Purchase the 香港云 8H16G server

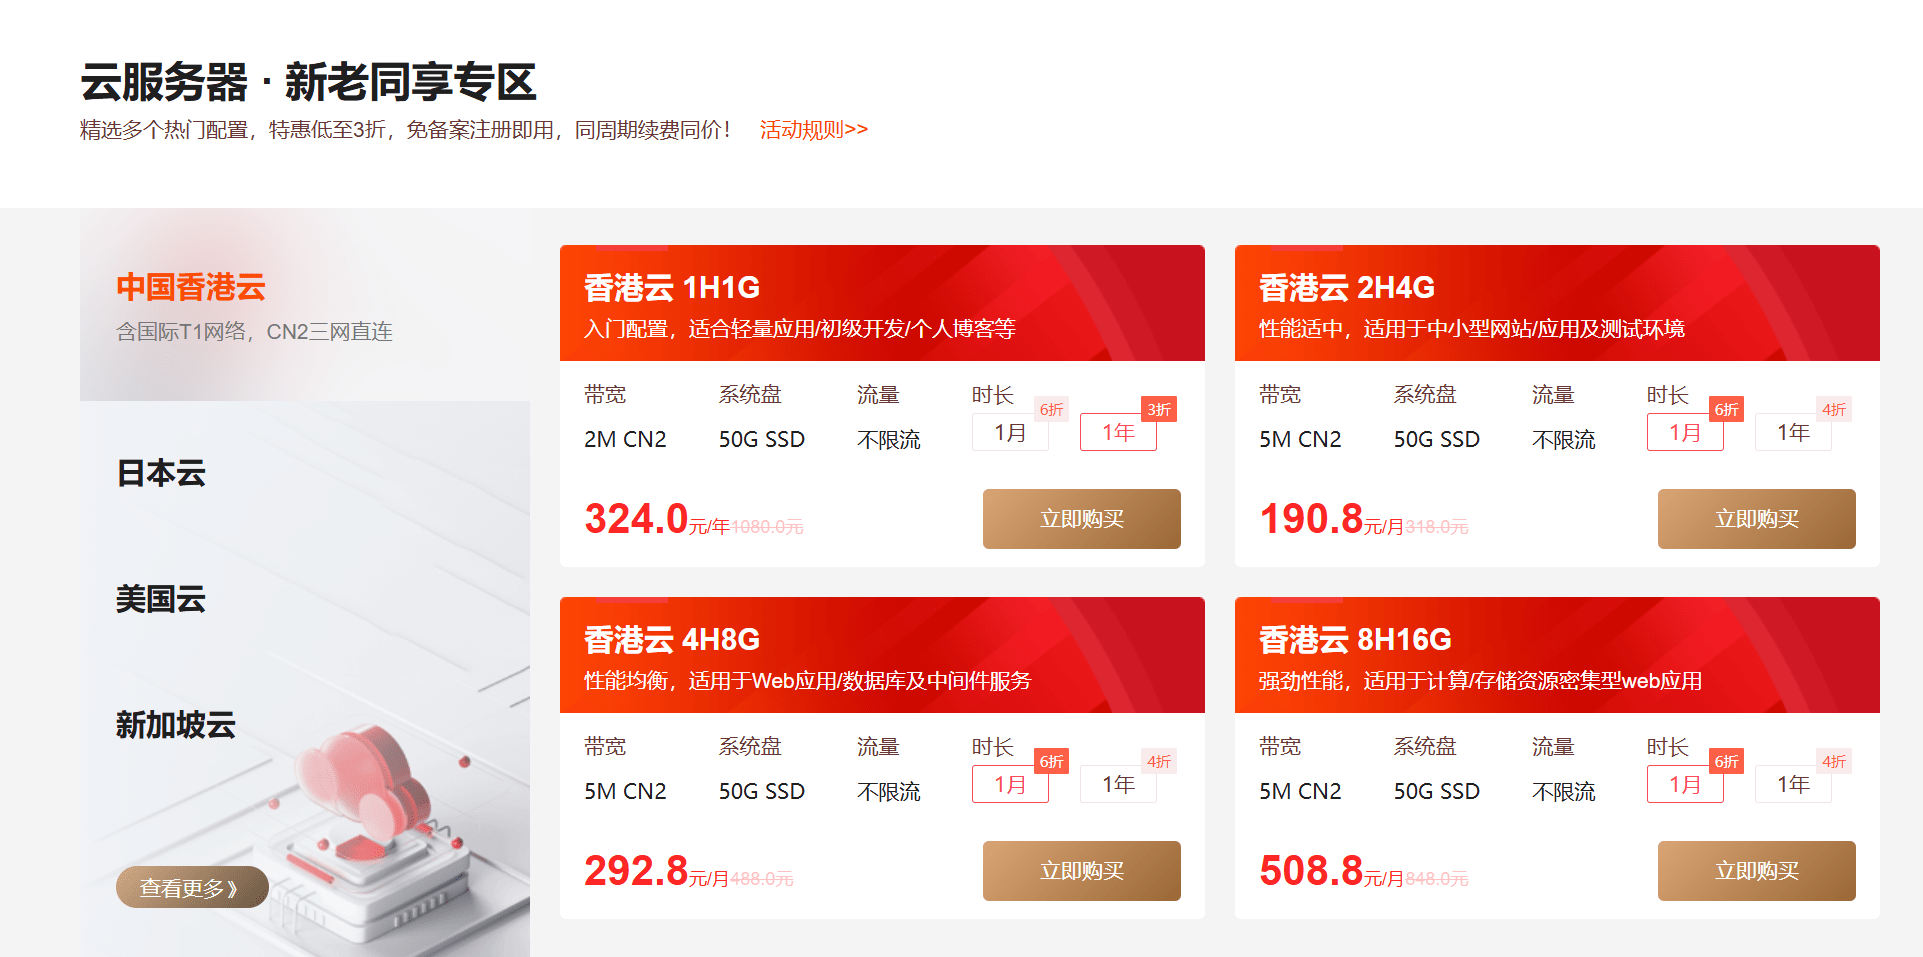[1756, 871]
